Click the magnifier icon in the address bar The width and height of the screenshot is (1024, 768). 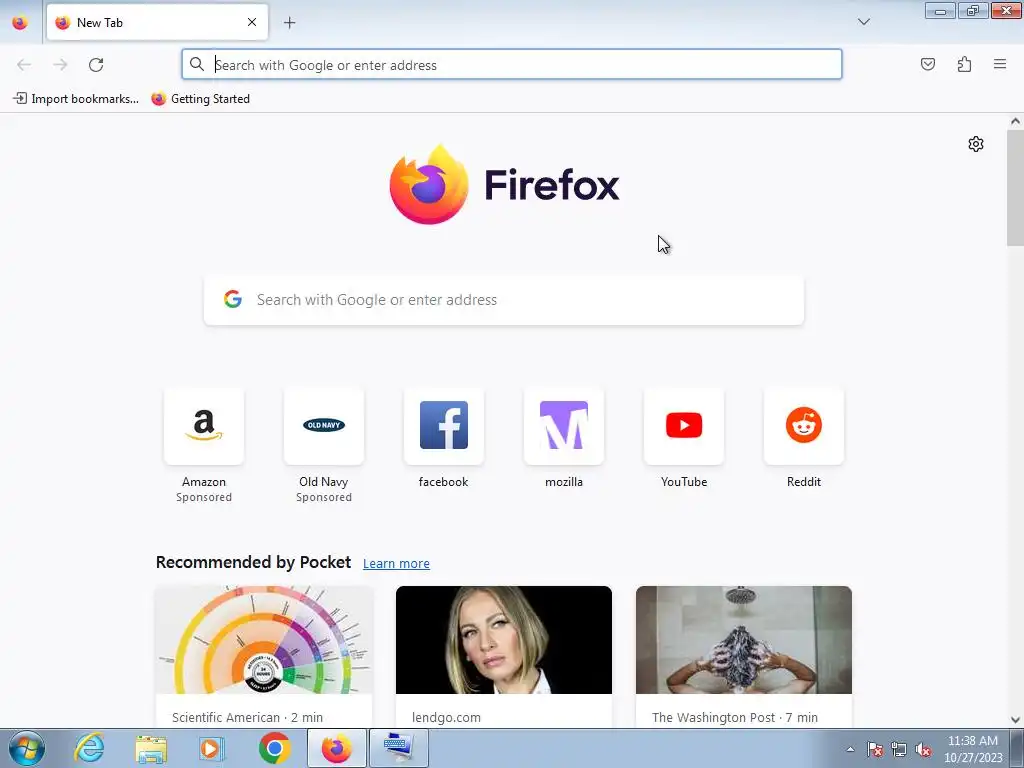pyautogui.click(x=197, y=64)
